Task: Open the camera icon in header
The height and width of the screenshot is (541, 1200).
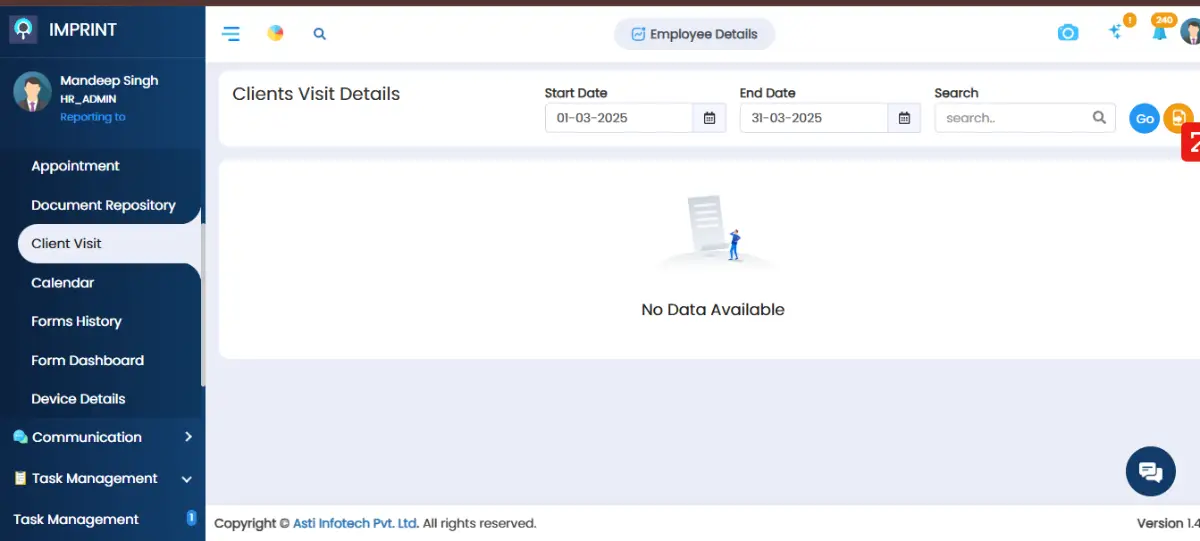Action: click(x=1068, y=33)
